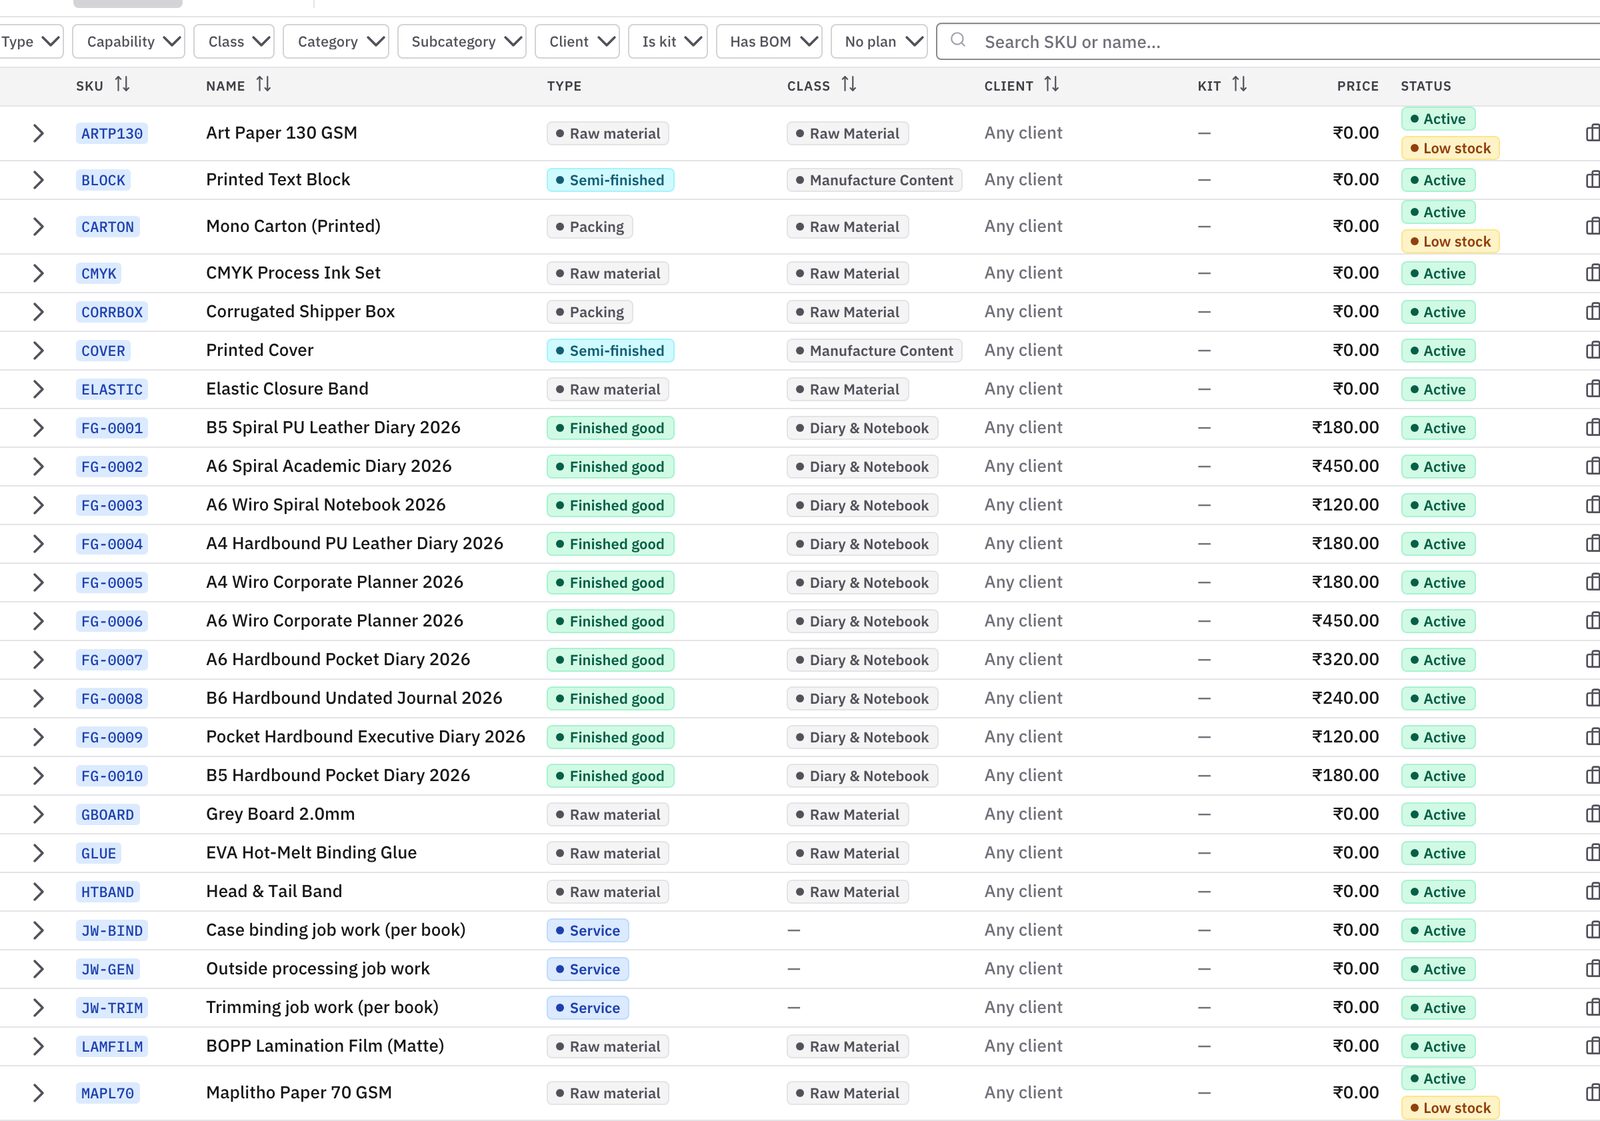
Task: Expand the Maplitho Paper 70 GSM row
Action: (38, 1093)
